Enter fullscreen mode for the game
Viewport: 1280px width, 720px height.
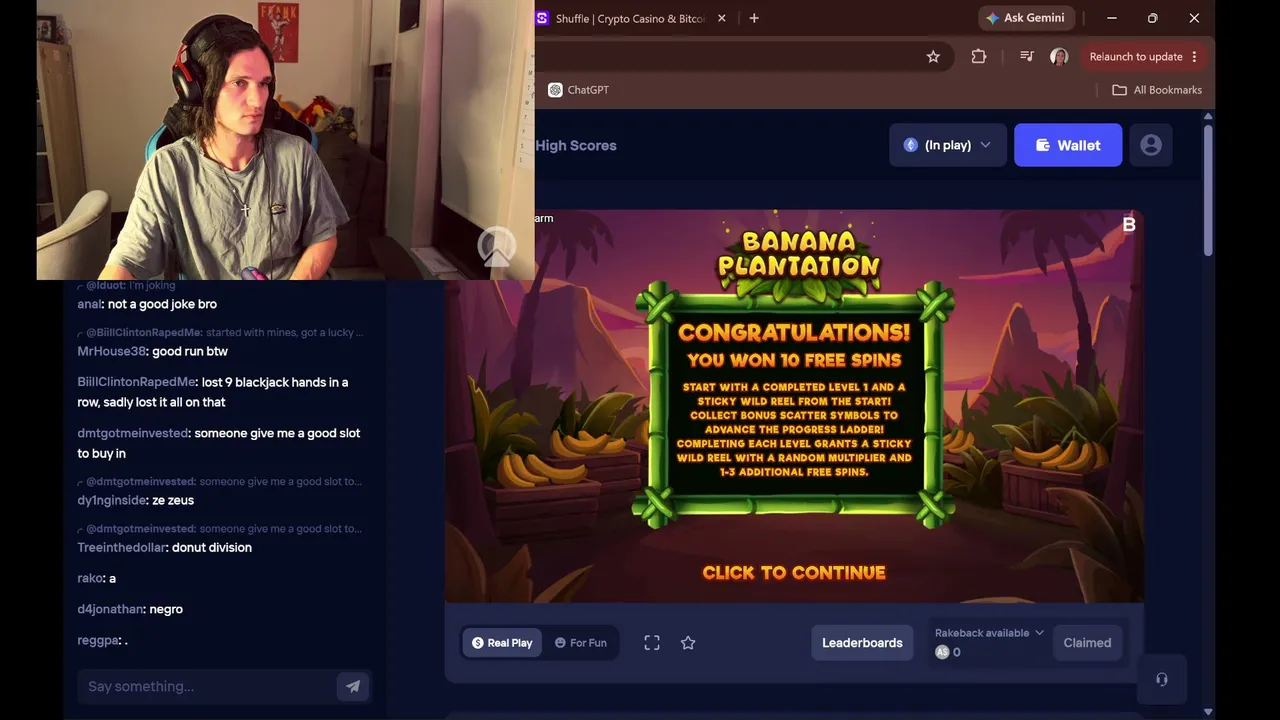(x=652, y=643)
